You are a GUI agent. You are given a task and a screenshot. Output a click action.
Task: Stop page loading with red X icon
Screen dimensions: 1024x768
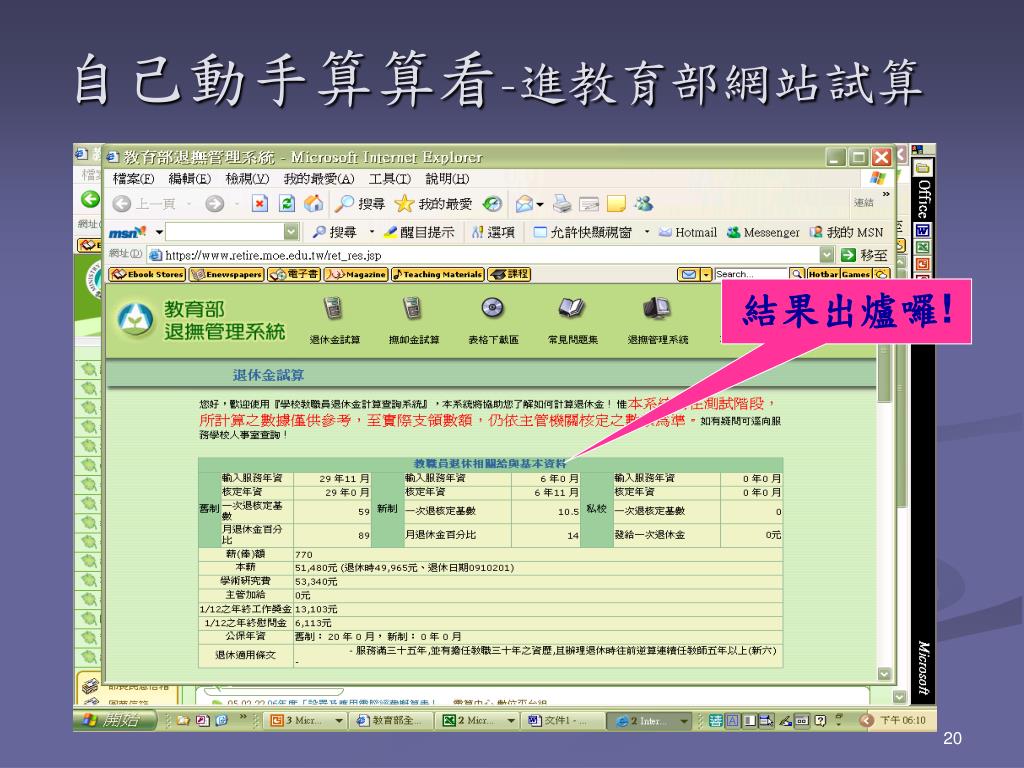pyautogui.click(x=259, y=204)
